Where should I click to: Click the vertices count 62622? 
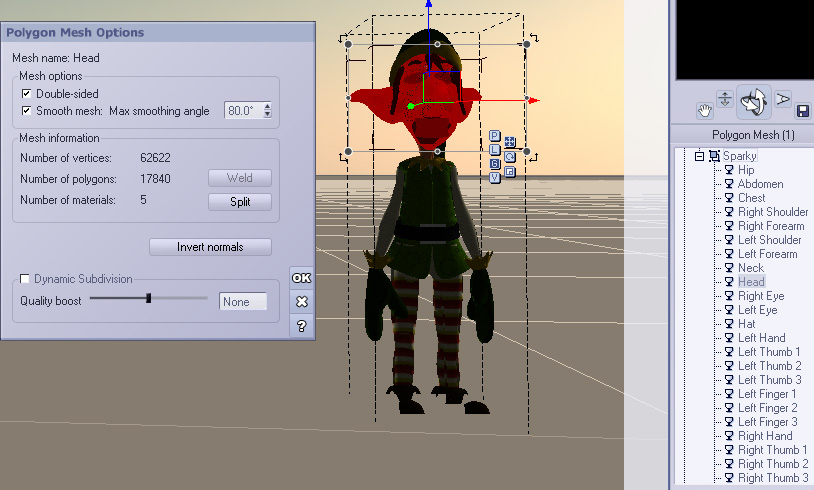click(x=155, y=158)
